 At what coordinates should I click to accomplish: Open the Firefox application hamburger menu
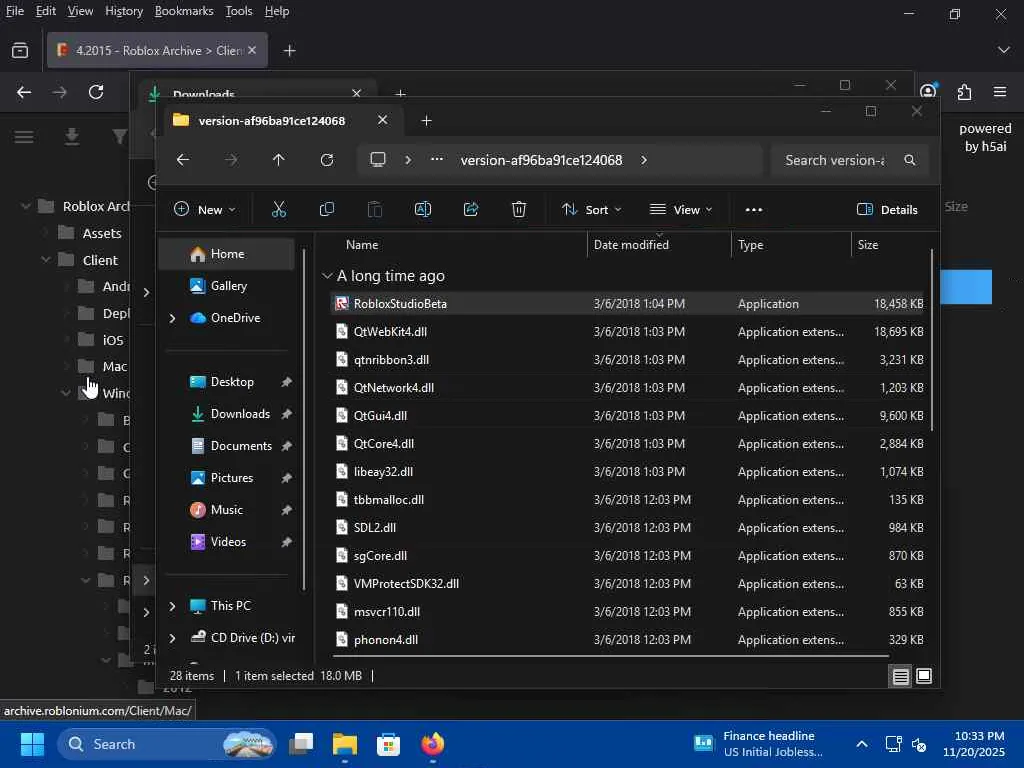coord(1000,92)
